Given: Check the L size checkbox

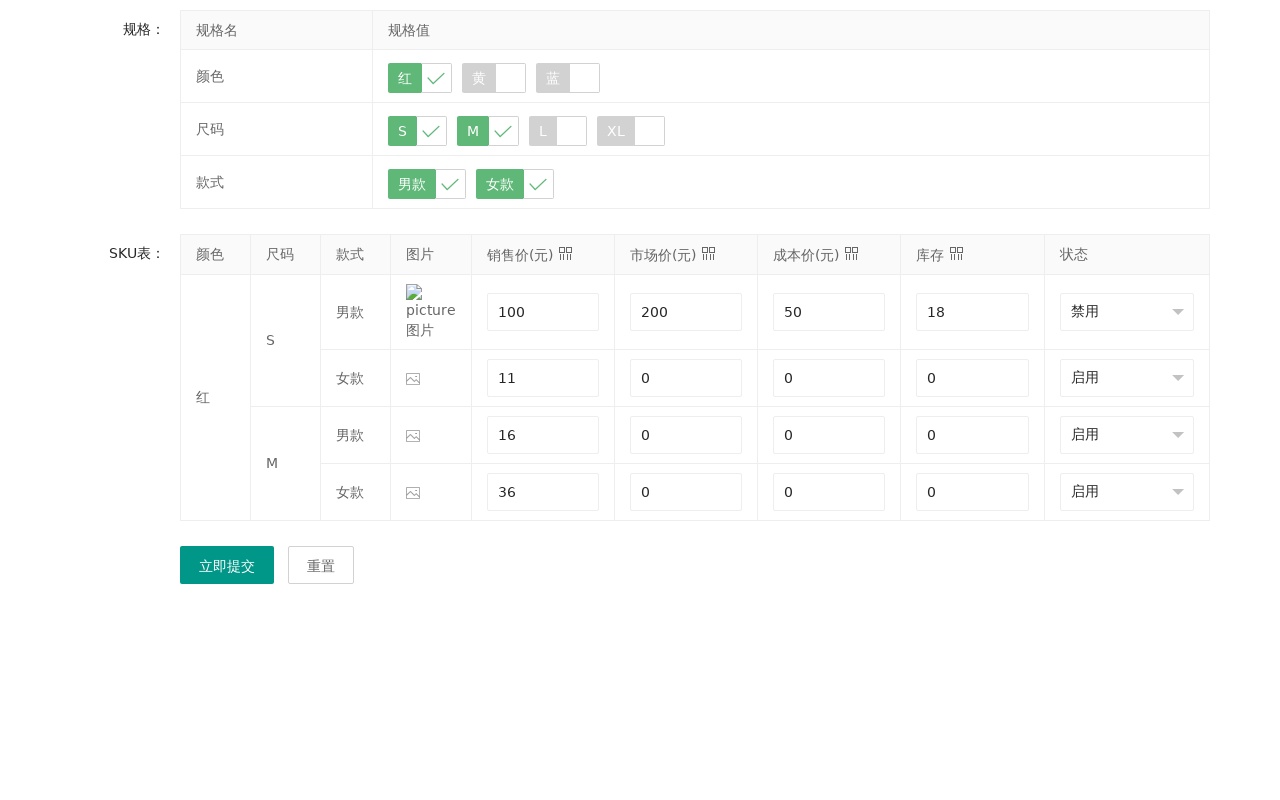Looking at the screenshot, I should coord(558,131).
